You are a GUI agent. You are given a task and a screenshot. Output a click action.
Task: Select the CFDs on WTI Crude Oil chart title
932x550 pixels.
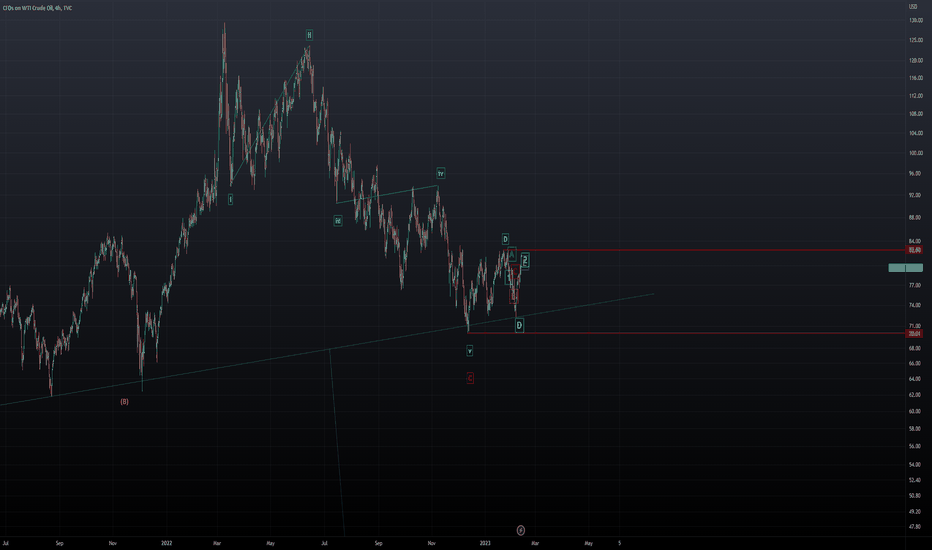pos(37,8)
